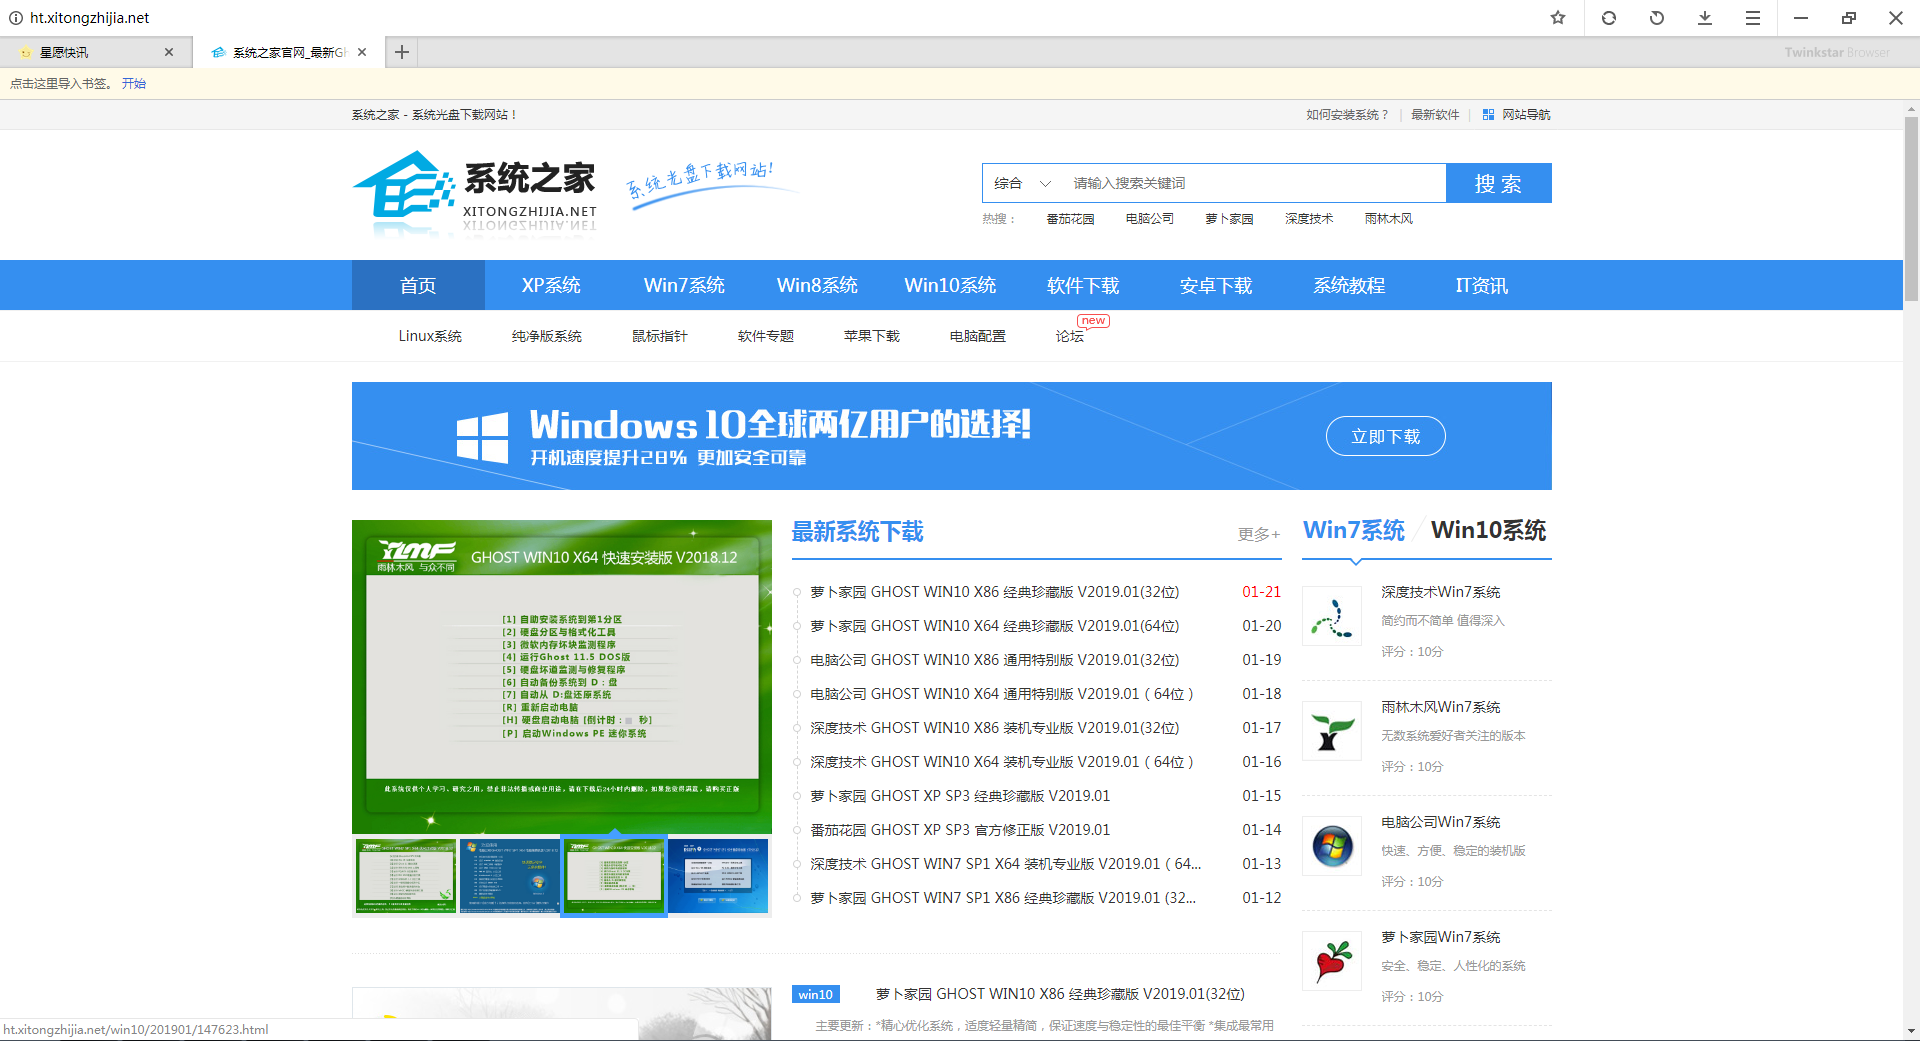Click the Linux系统 sub-navigation link
Viewport: 1920px width, 1041px height.
tap(430, 336)
